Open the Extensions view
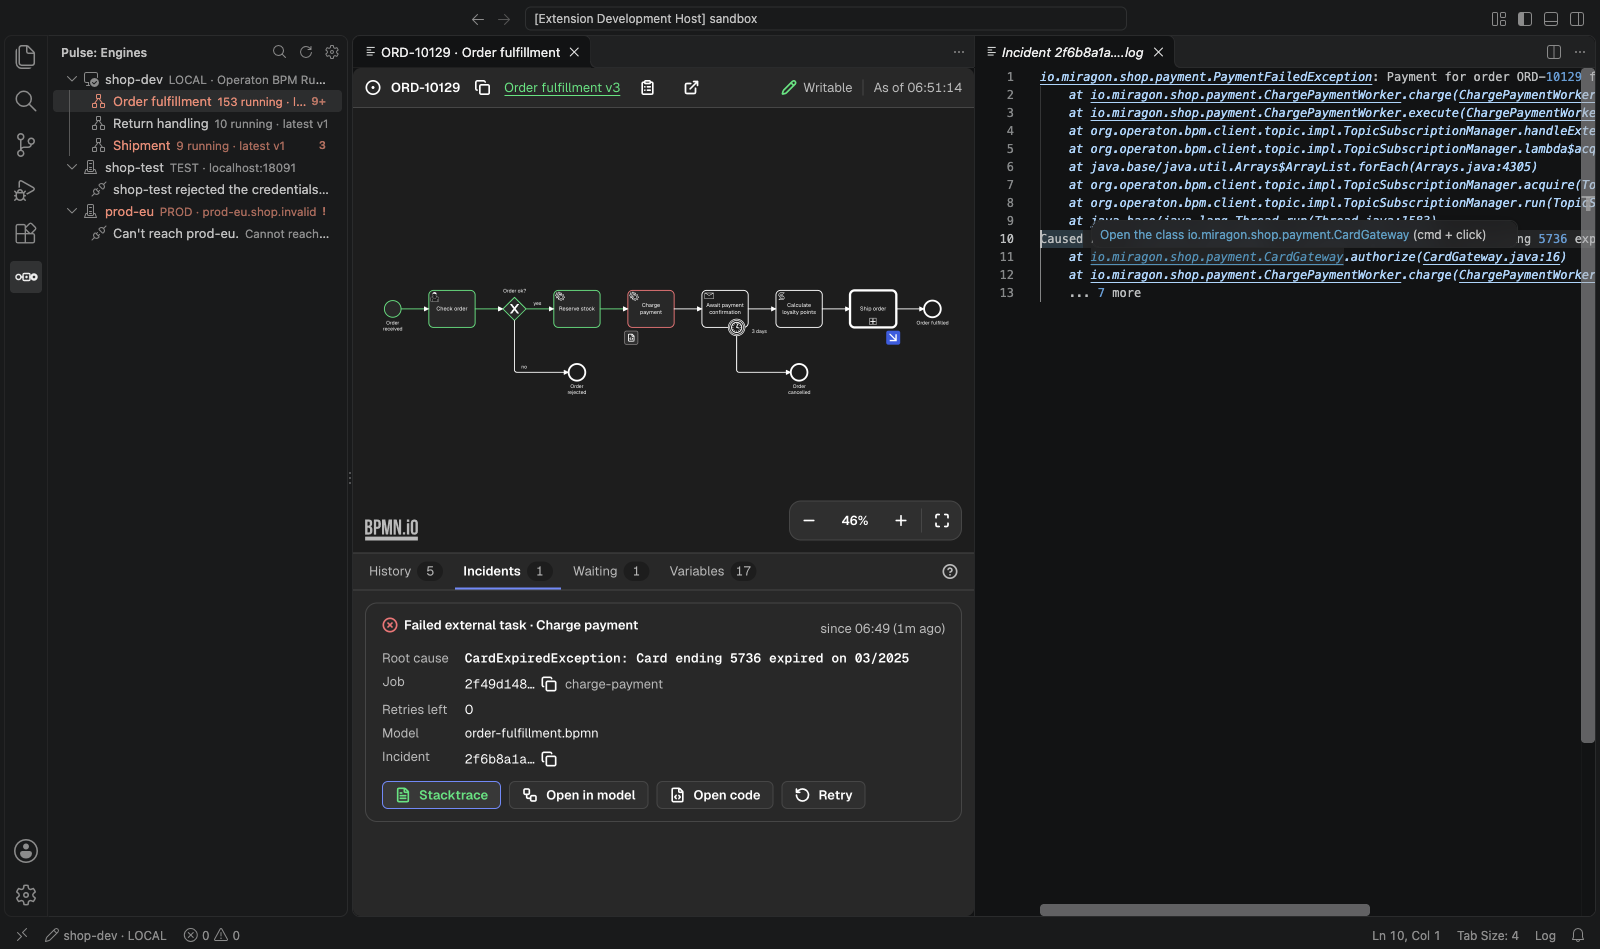1600x949 pixels. pyautogui.click(x=26, y=233)
